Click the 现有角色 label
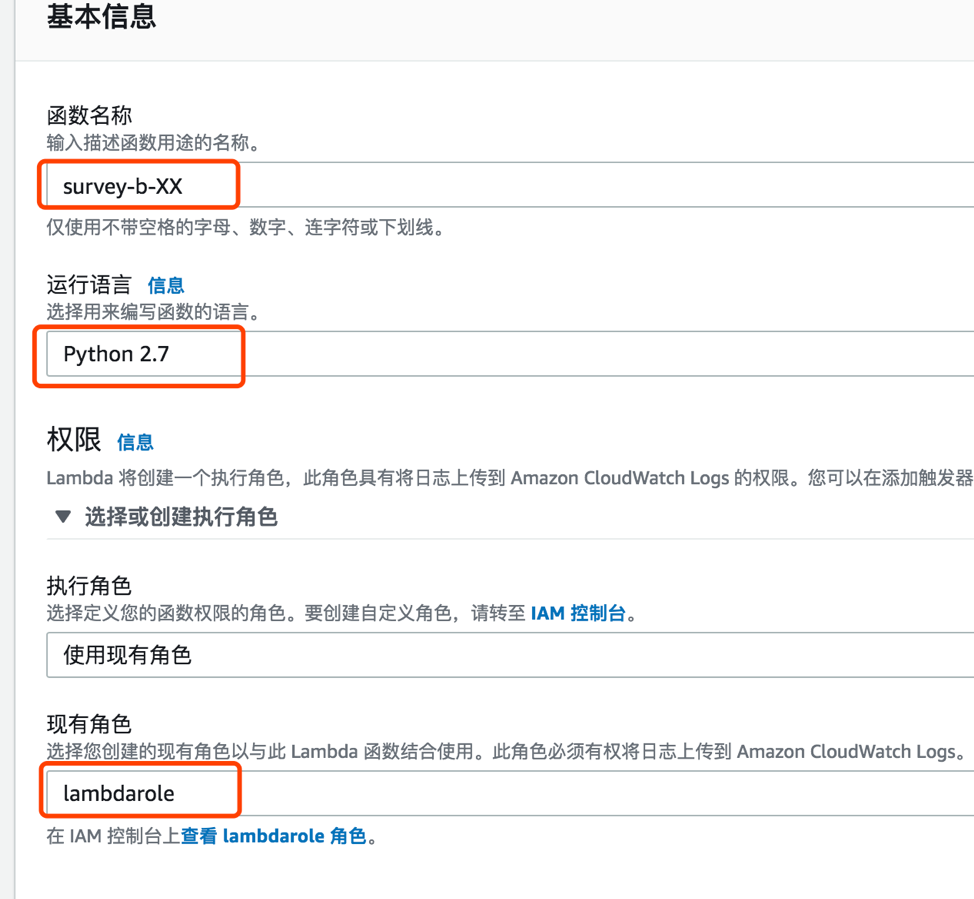This screenshot has height=899, width=974. (89, 724)
